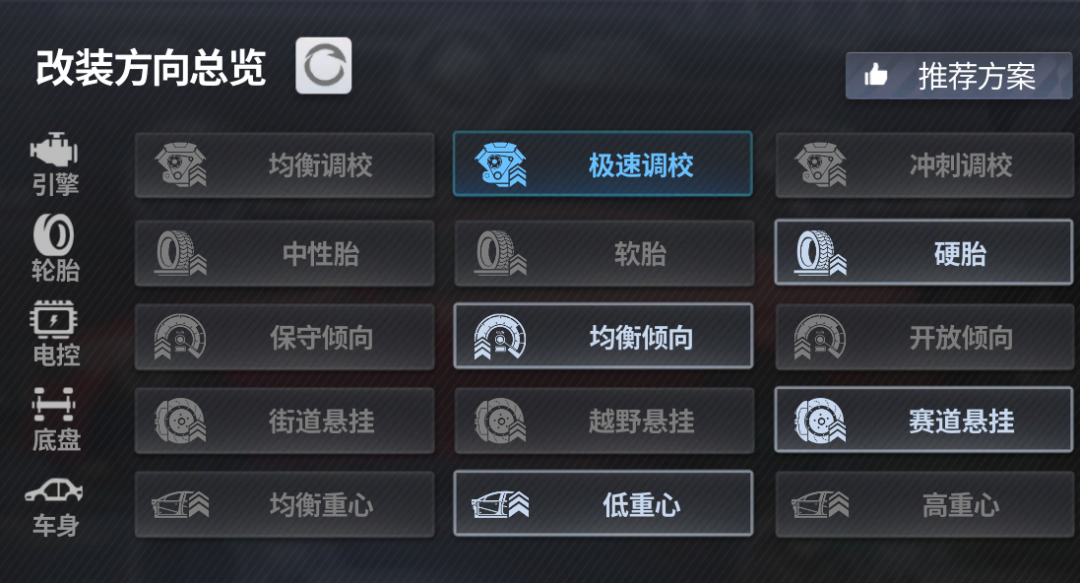Select 保守倾向 ECU option

(x=284, y=337)
